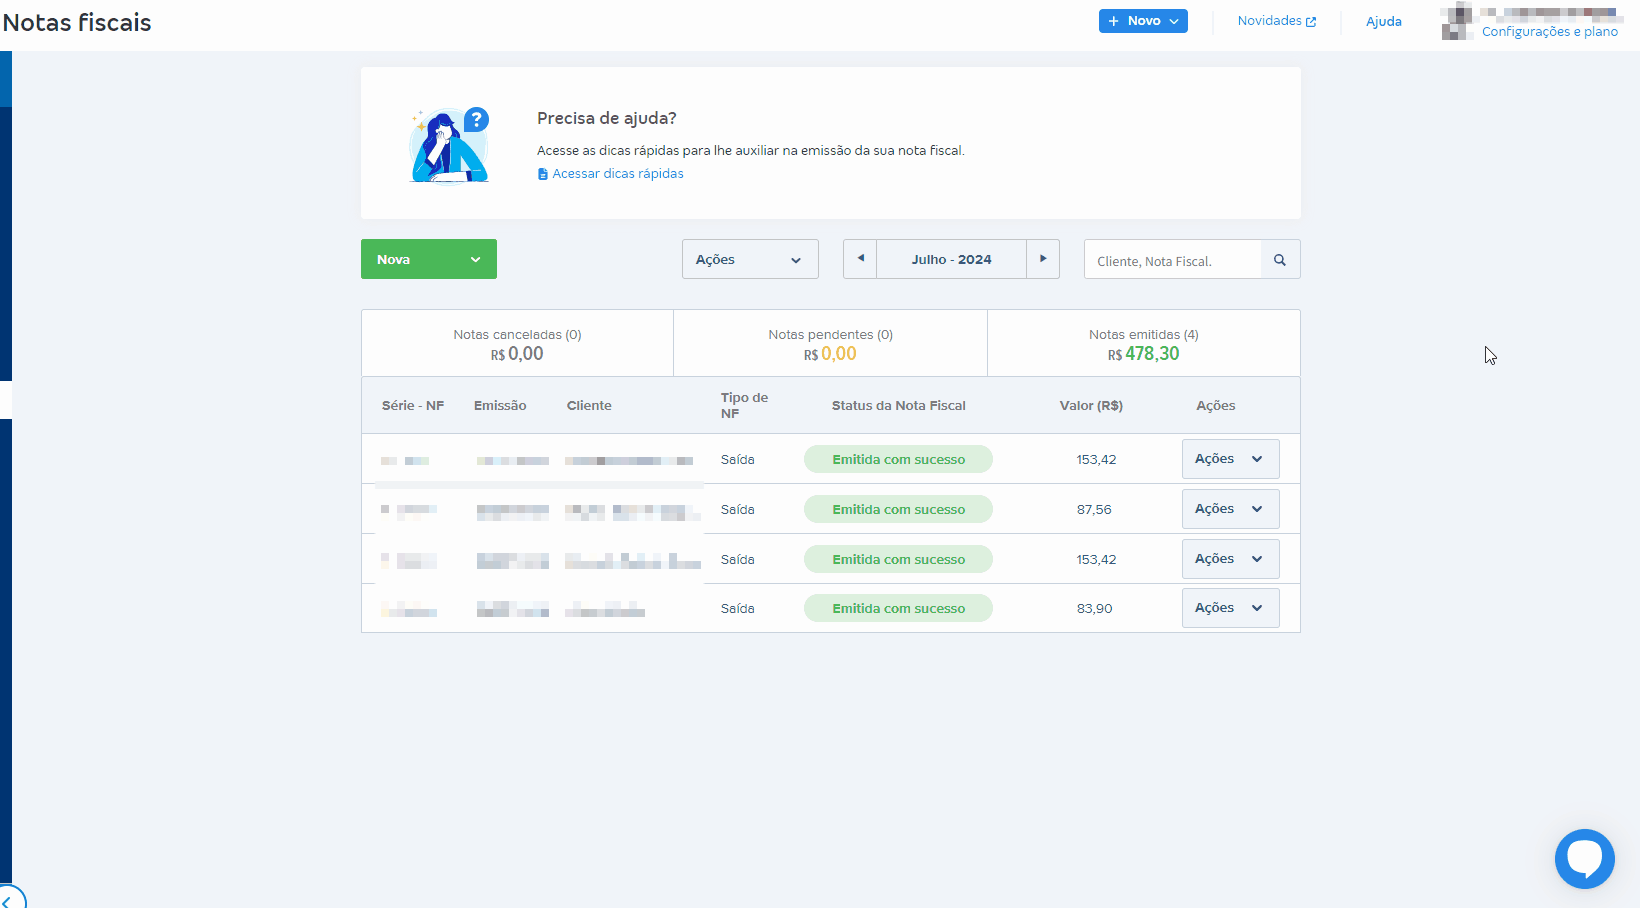Advance to next month arrow
Viewport: 1640px width, 908px height.
[x=1043, y=259]
